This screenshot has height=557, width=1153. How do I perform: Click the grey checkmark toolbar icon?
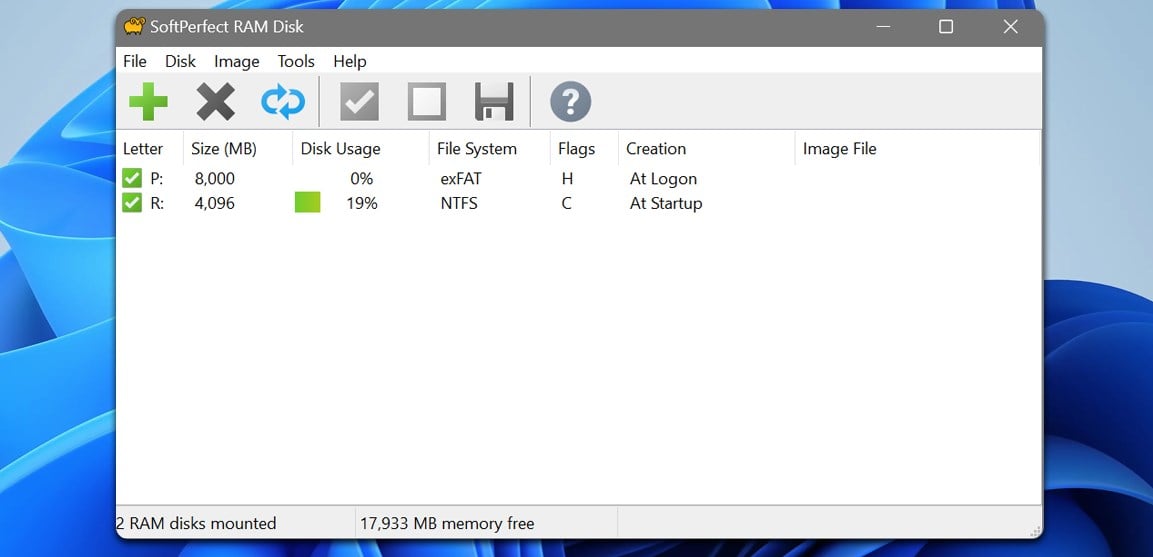point(360,102)
